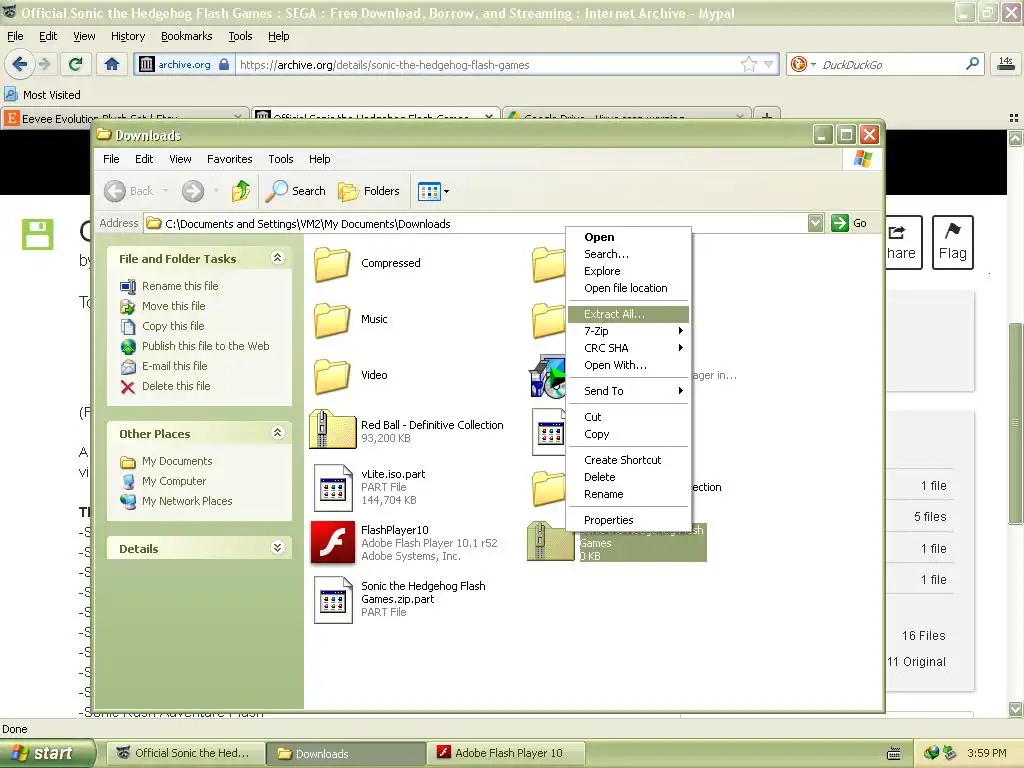Select the FlashPlayer10 Flash icon
The width and height of the screenshot is (1024, 768).
[x=333, y=543]
